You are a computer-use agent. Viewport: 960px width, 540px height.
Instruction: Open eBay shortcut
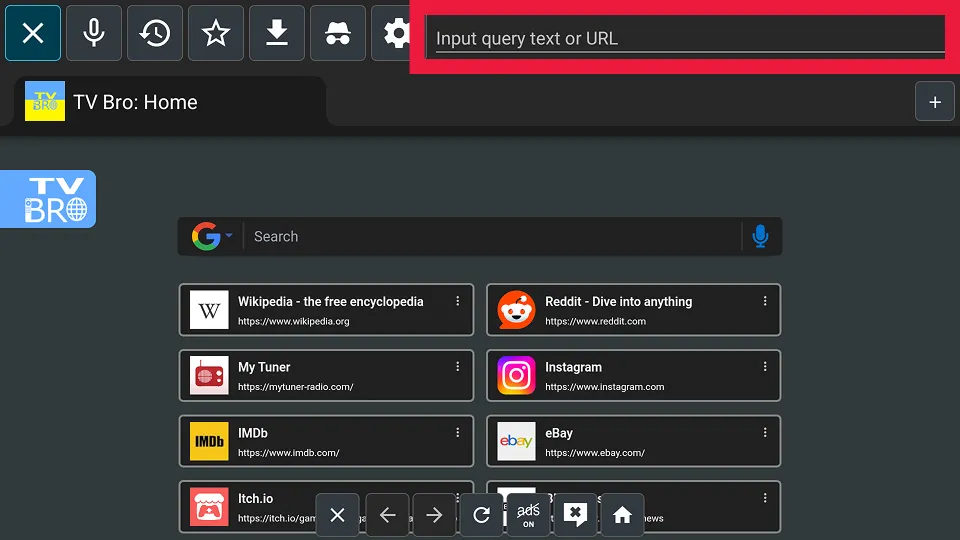(x=634, y=441)
